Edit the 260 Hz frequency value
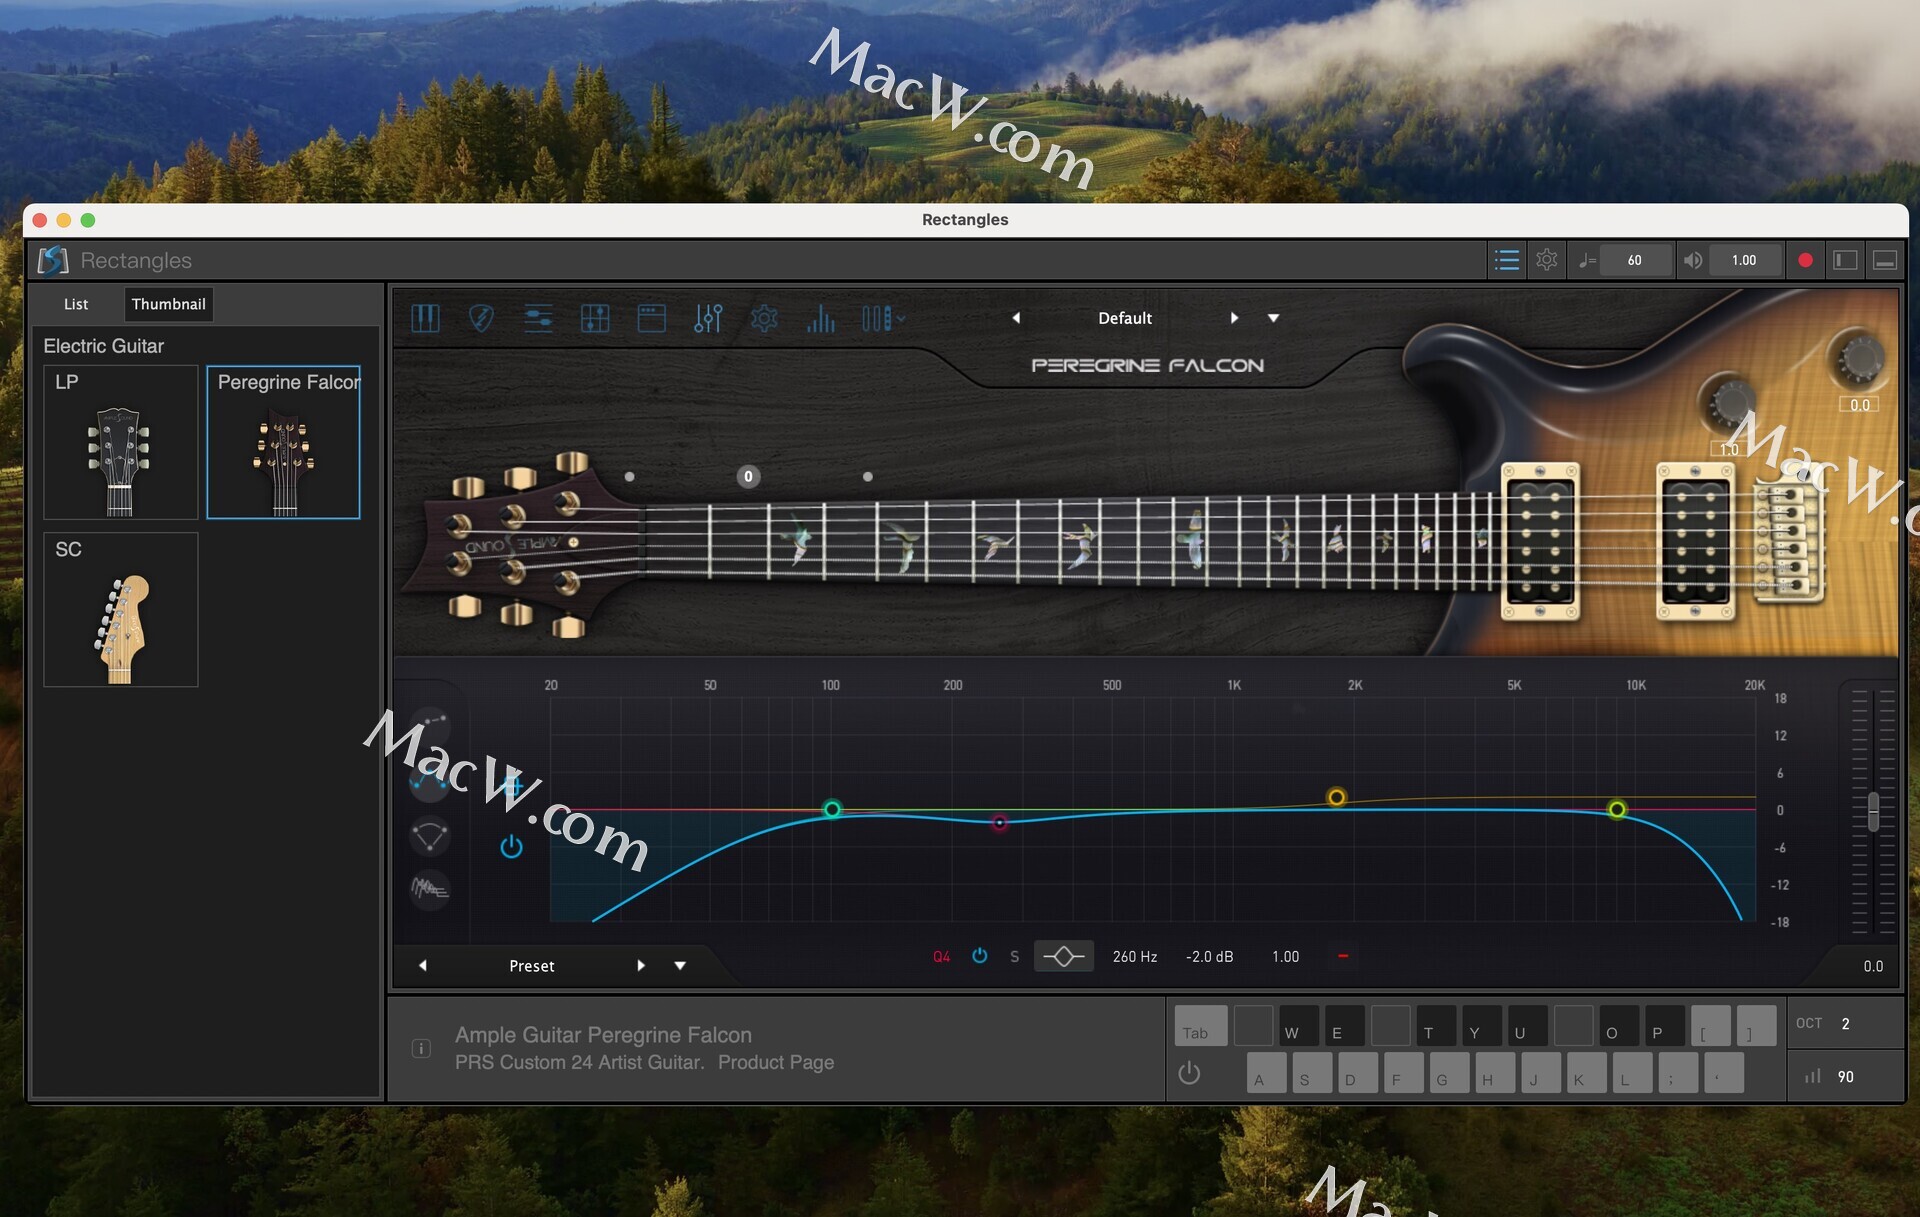 point(1135,957)
